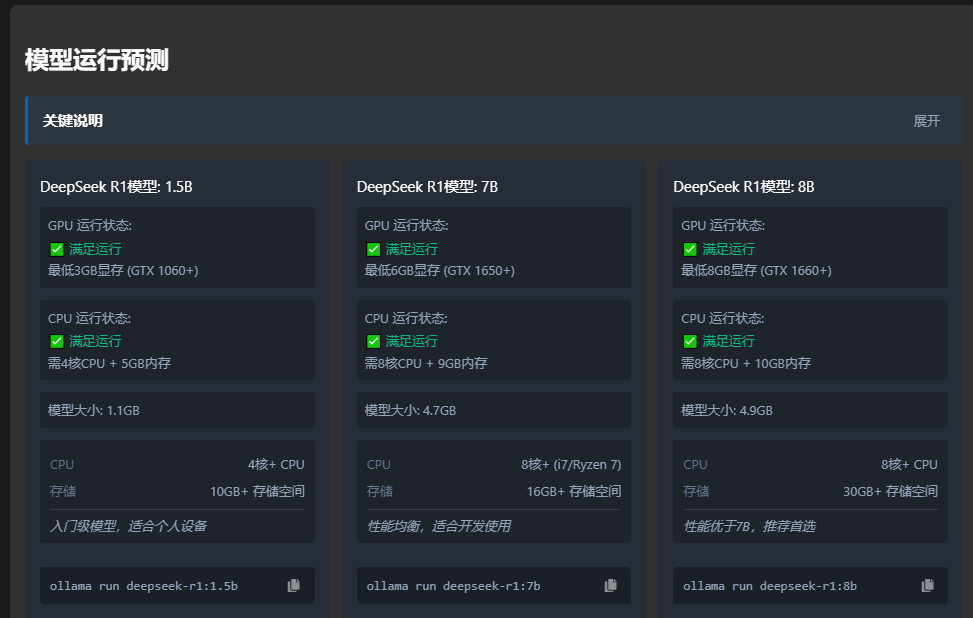Click the 模型运行预测 page heading

click(97, 60)
